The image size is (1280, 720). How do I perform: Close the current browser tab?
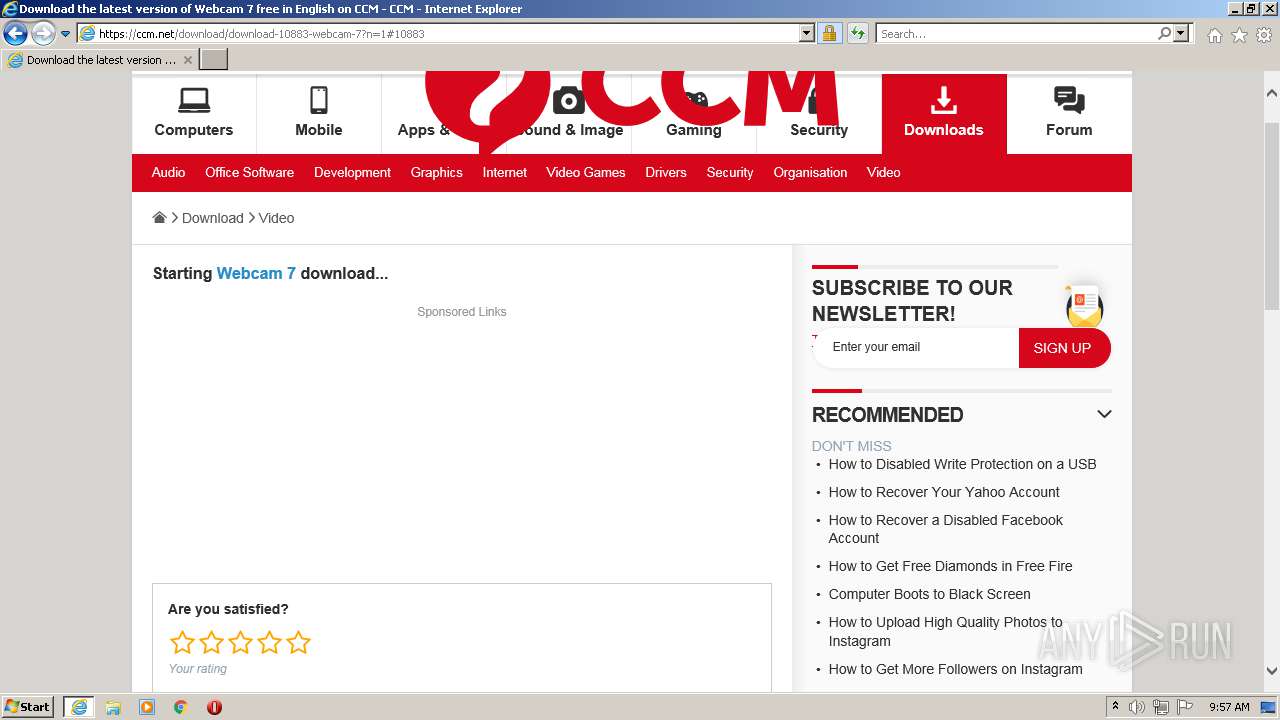187,60
